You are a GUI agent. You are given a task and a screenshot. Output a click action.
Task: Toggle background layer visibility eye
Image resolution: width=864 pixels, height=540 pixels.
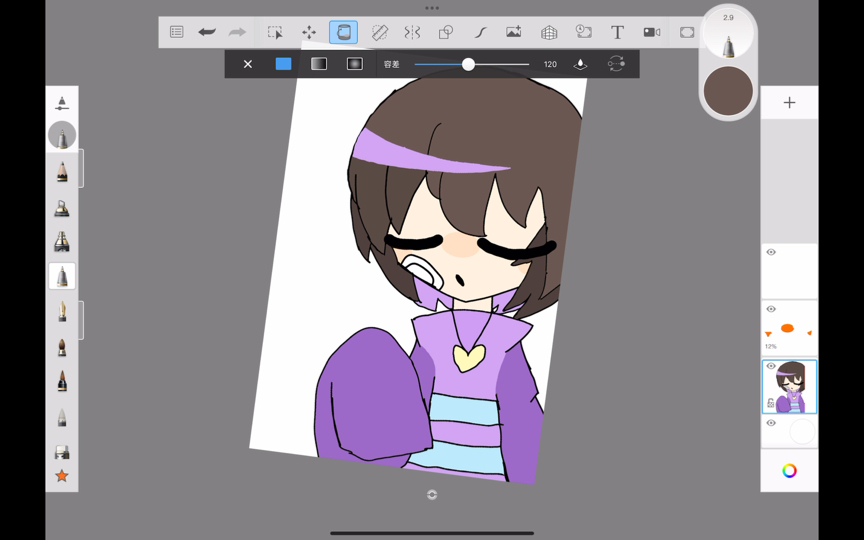771,423
